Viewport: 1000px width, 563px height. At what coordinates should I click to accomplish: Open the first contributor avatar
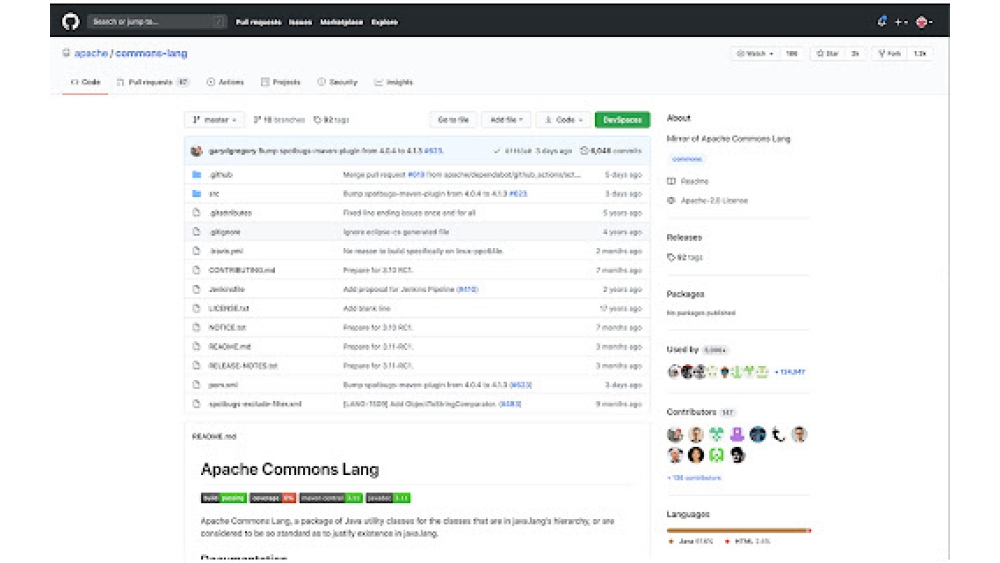click(x=675, y=435)
